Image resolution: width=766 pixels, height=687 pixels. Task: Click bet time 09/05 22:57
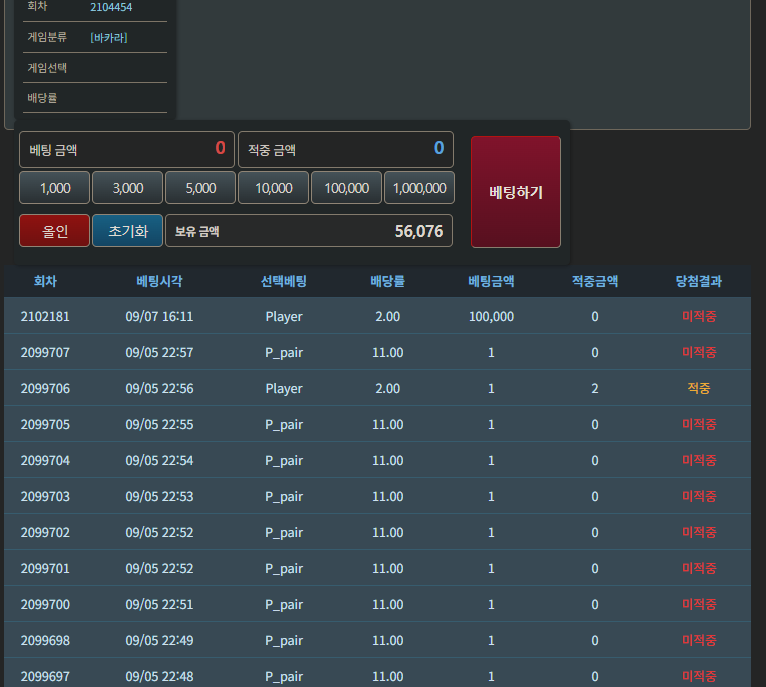click(159, 352)
